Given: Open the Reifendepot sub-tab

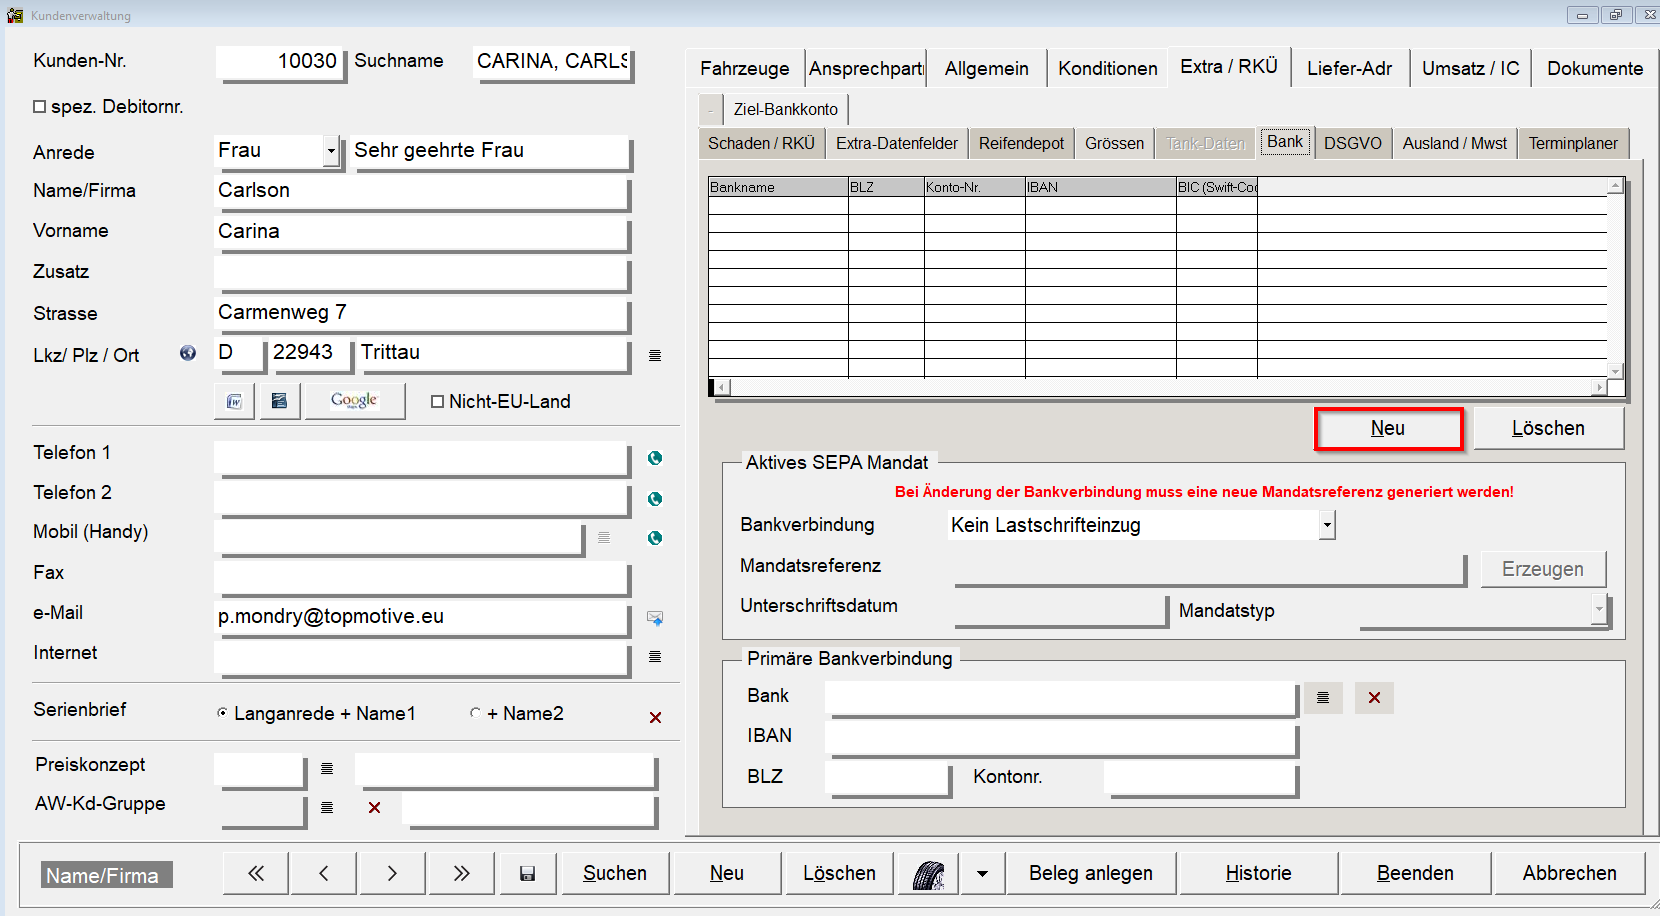Looking at the screenshot, I should coord(1021,143).
